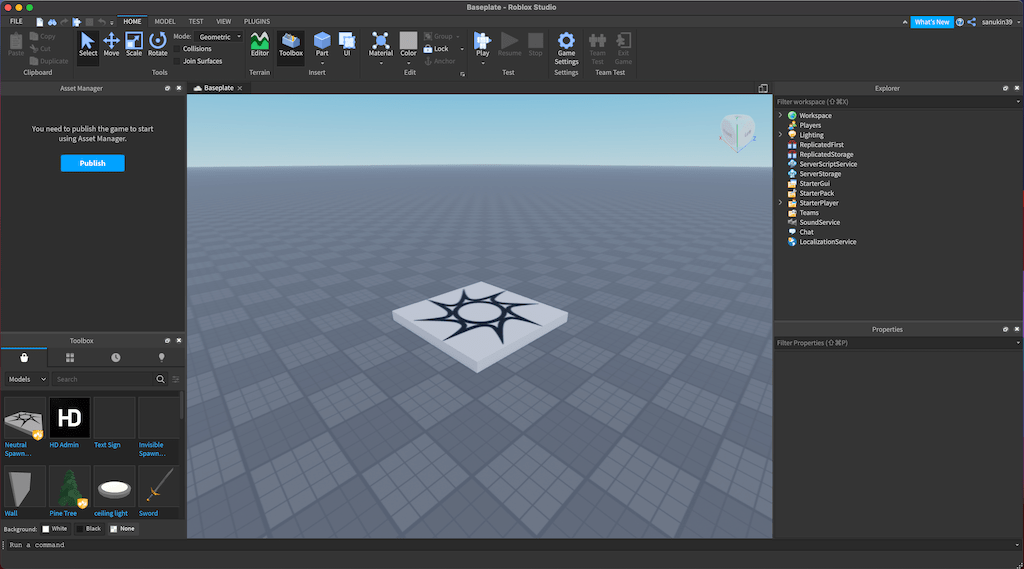Image resolution: width=1024 pixels, height=569 pixels.
Task: Open the HD Admin model link
Action: coord(64,445)
